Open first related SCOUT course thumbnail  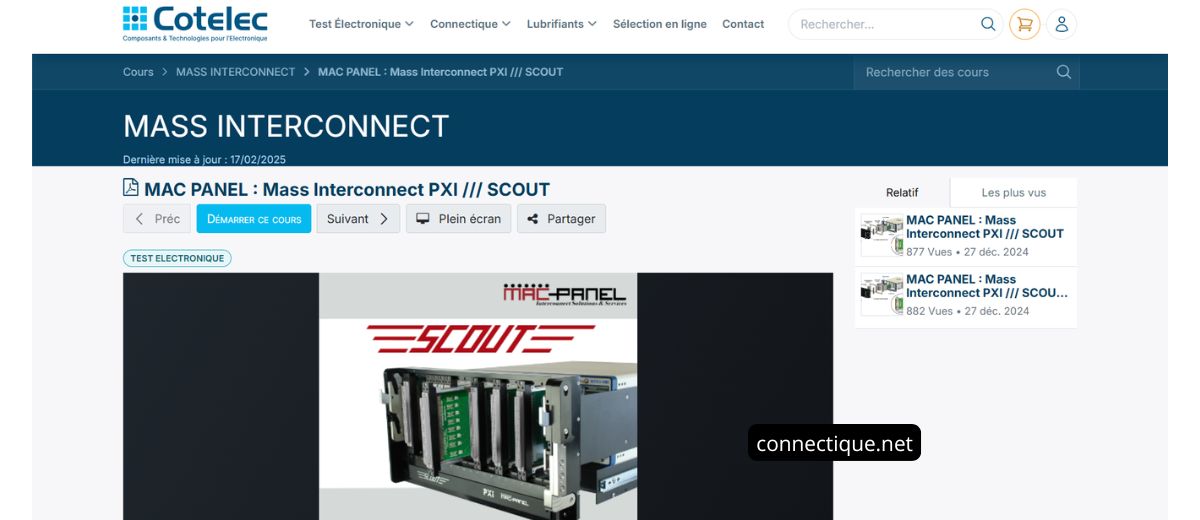[x=882, y=235]
